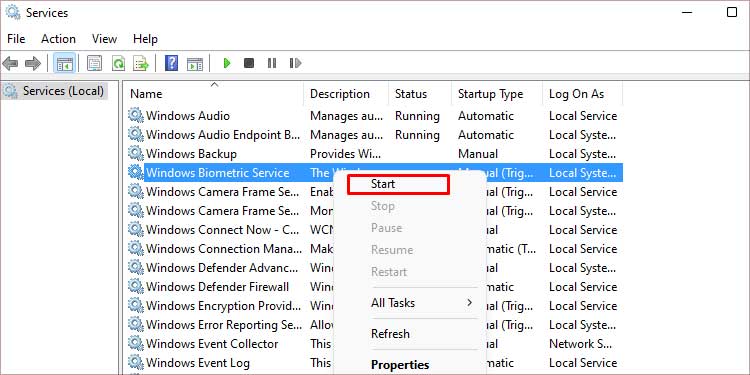750x375 pixels.
Task: Sort by the Startup Type column header
Action: tap(496, 94)
